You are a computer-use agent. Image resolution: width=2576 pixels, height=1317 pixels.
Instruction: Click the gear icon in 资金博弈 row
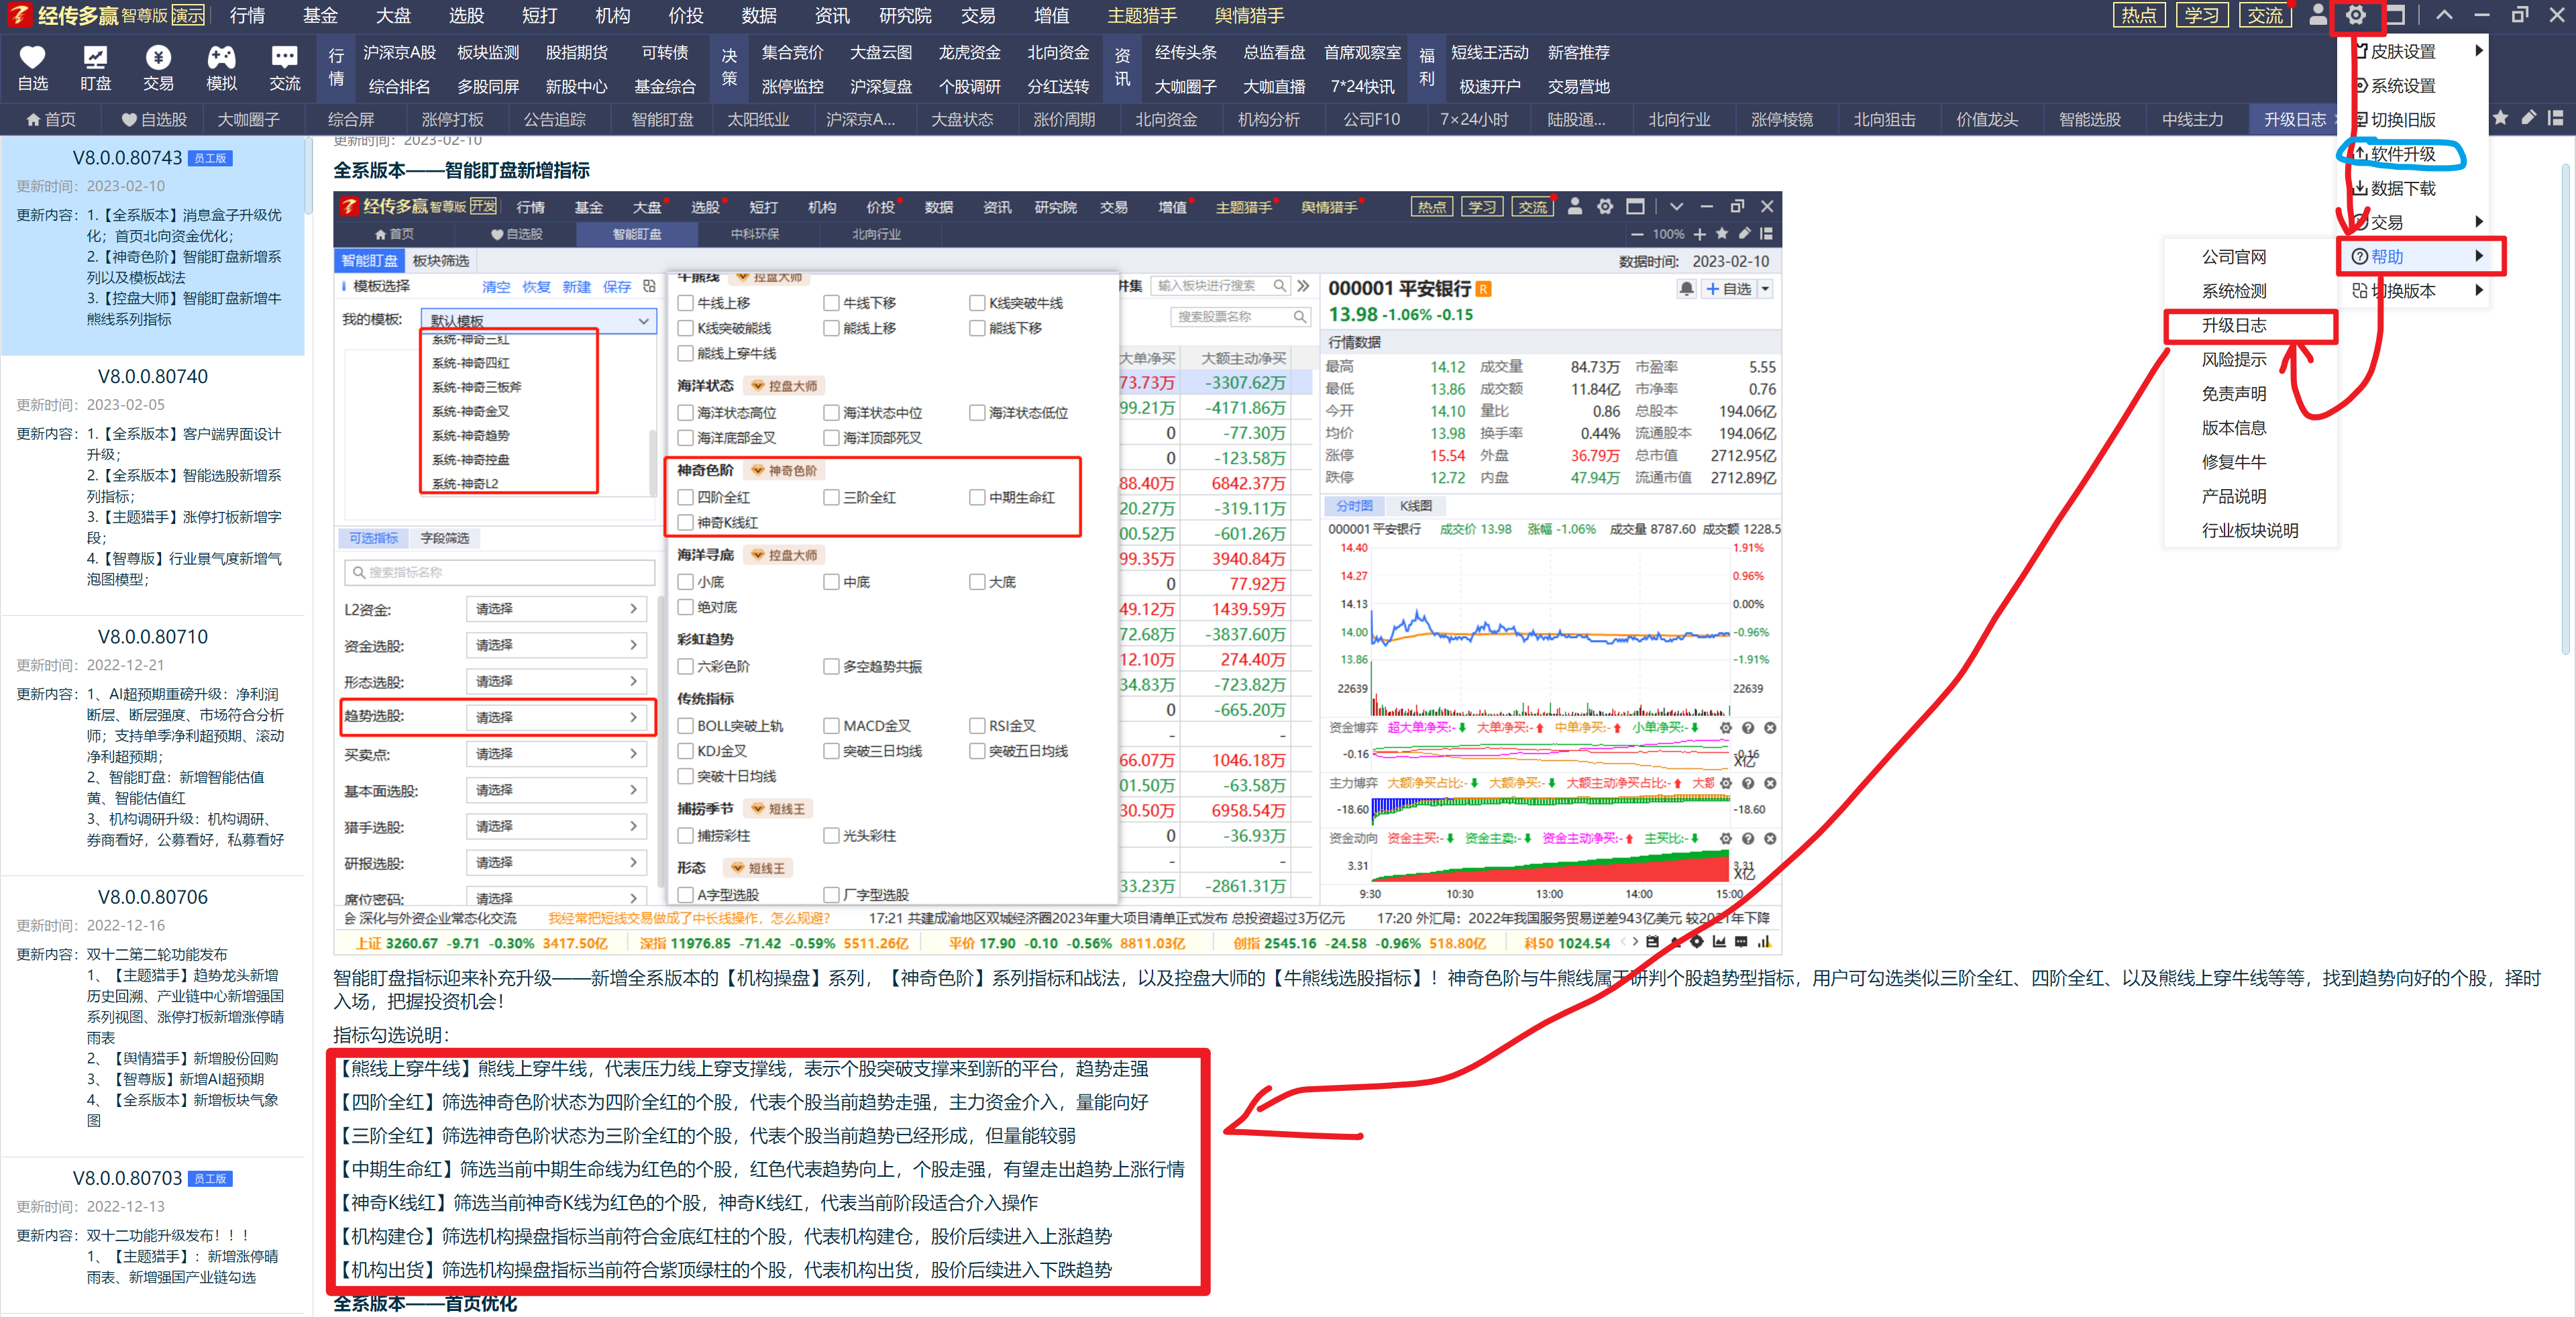point(1725,728)
